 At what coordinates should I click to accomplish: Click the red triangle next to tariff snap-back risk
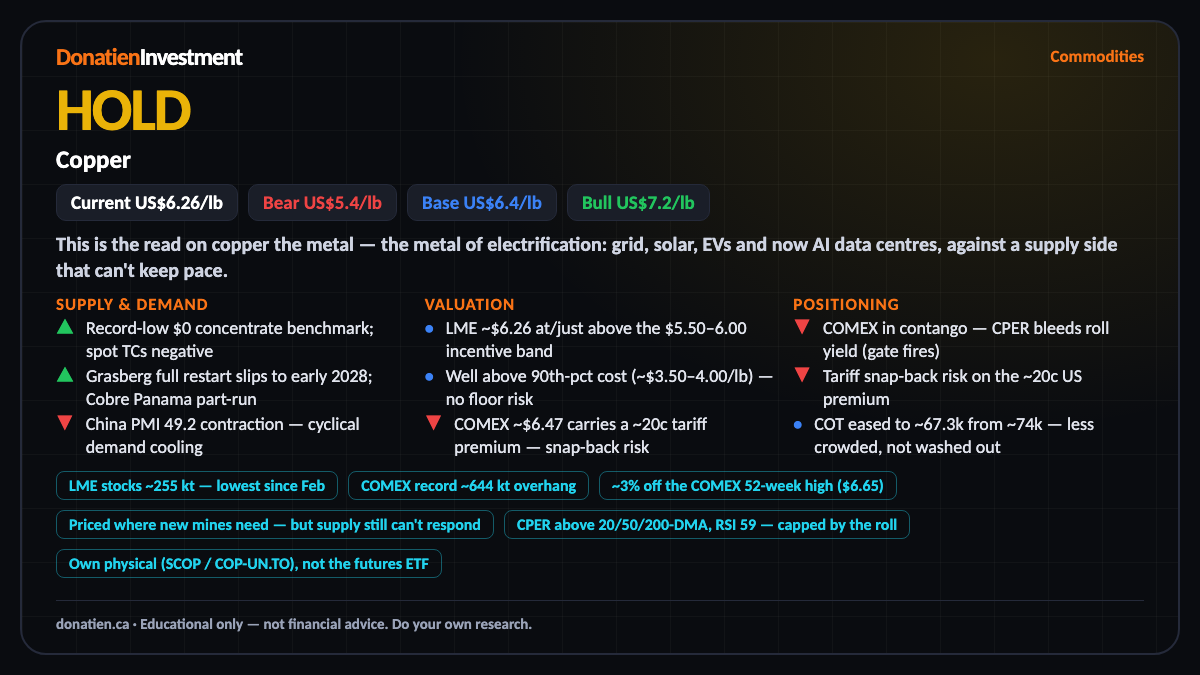[x=801, y=375]
